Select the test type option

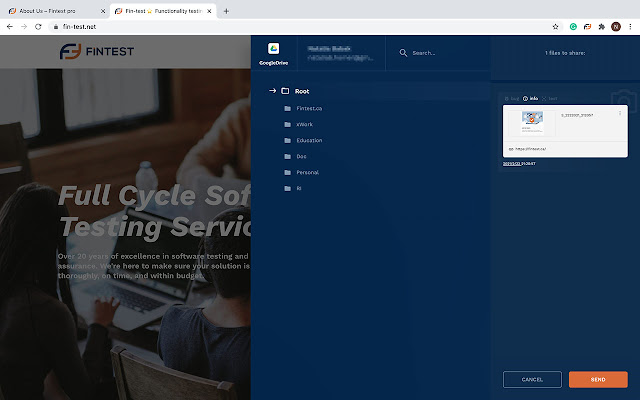(x=551, y=98)
